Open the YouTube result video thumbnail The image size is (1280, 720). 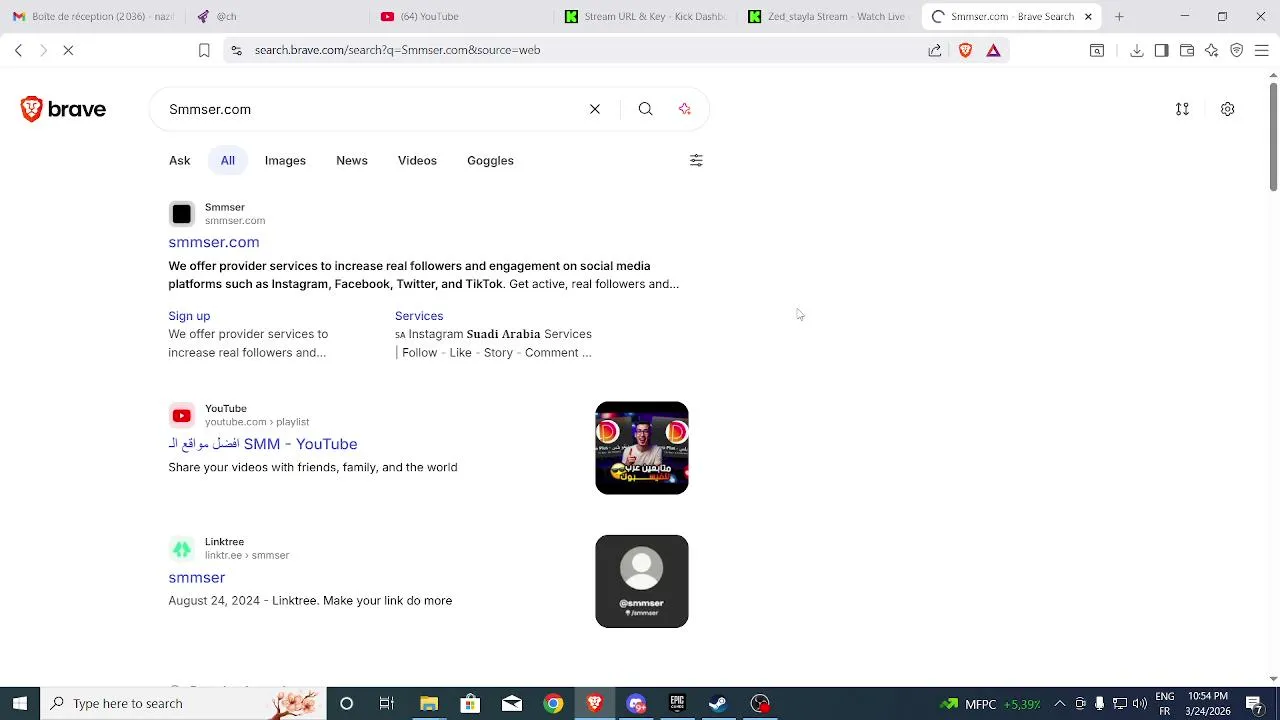[x=642, y=448]
